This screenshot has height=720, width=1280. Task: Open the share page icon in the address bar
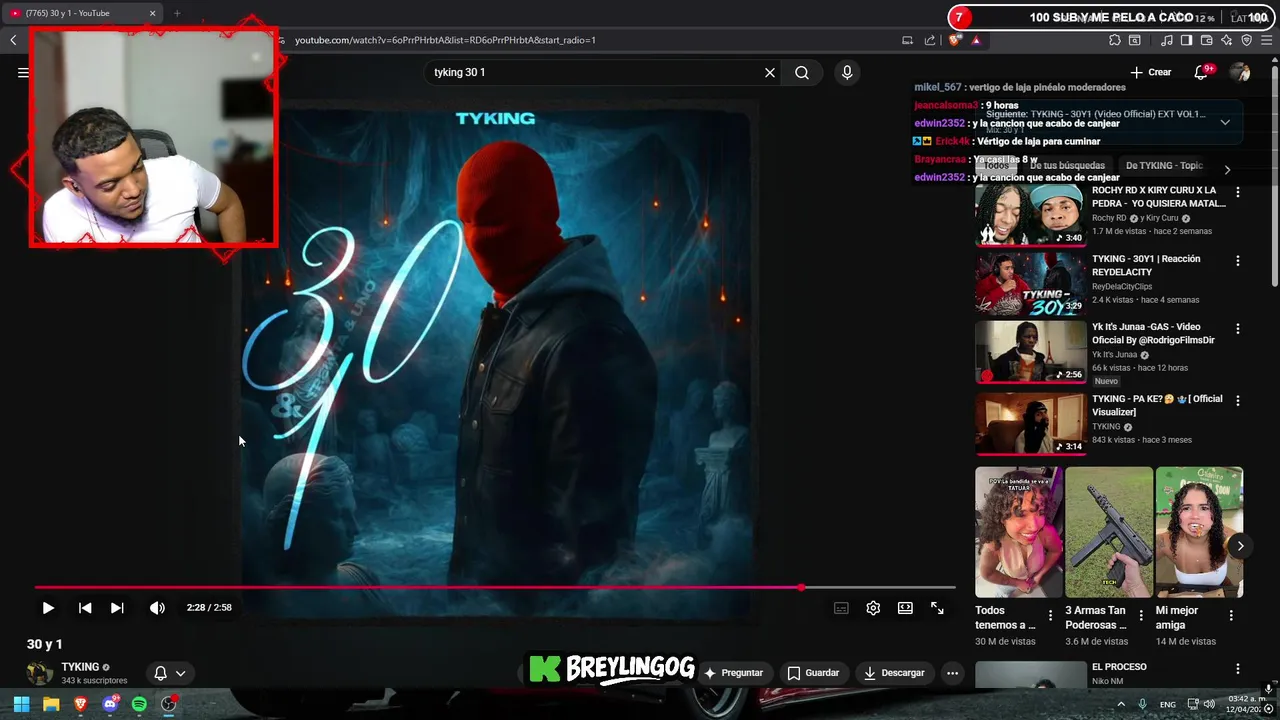(x=930, y=40)
